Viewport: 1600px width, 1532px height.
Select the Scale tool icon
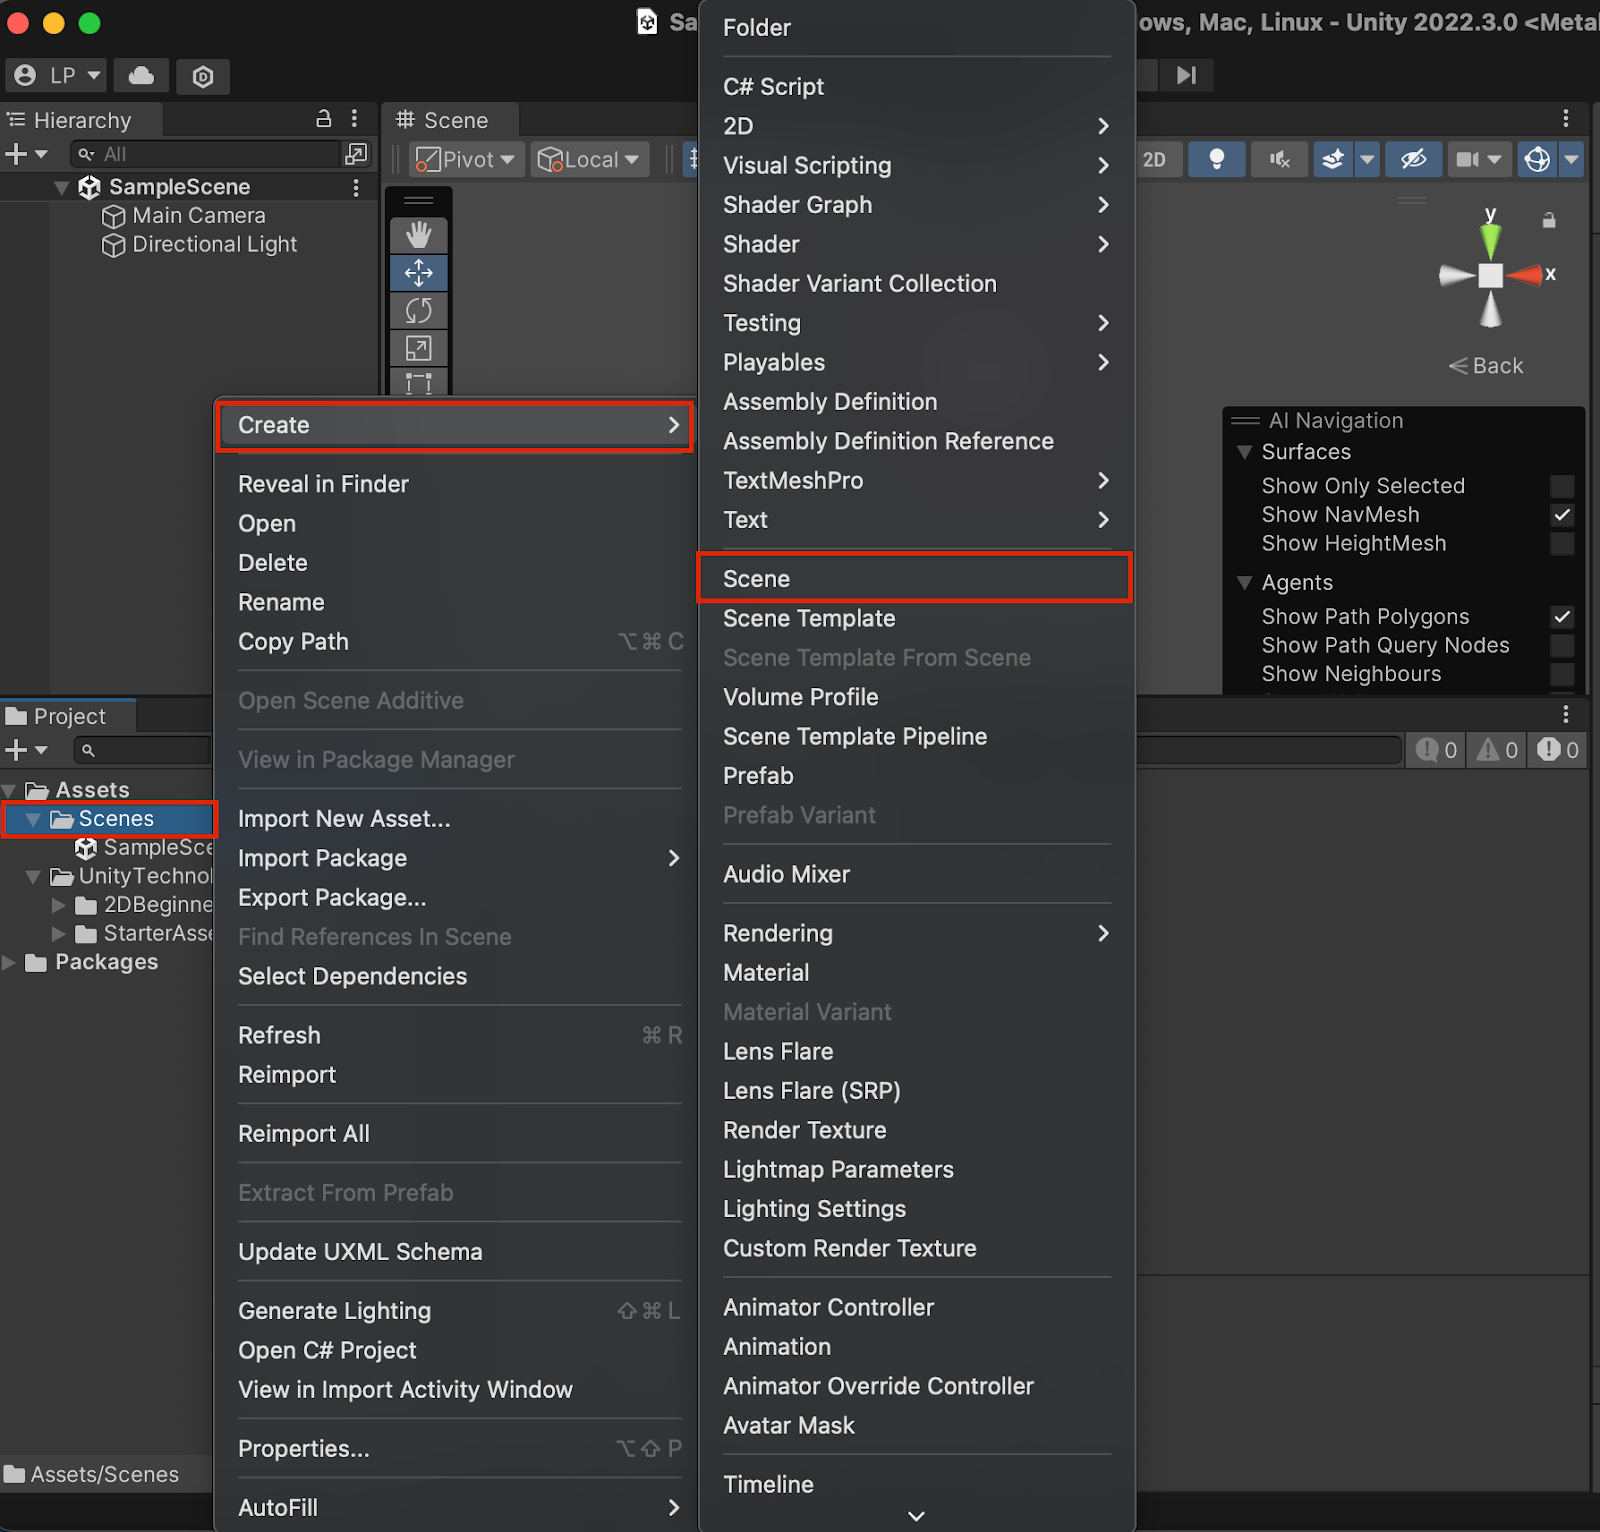tap(418, 348)
